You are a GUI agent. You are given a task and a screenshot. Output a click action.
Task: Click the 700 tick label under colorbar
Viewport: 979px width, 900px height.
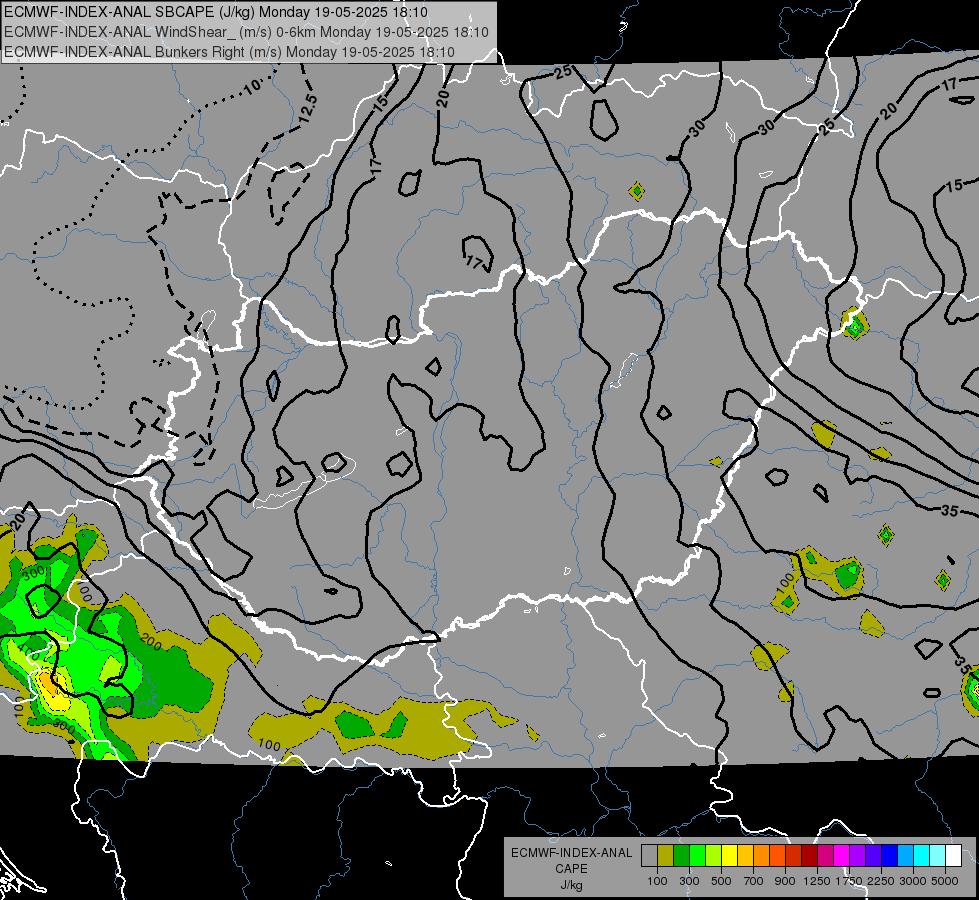pyautogui.click(x=754, y=881)
